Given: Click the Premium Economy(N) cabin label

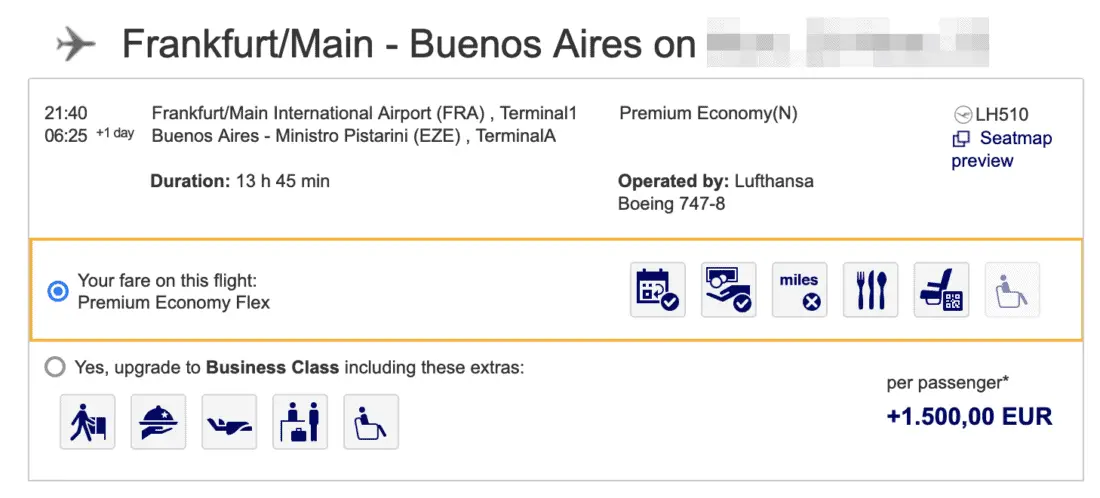Looking at the screenshot, I should (x=708, y=114).
